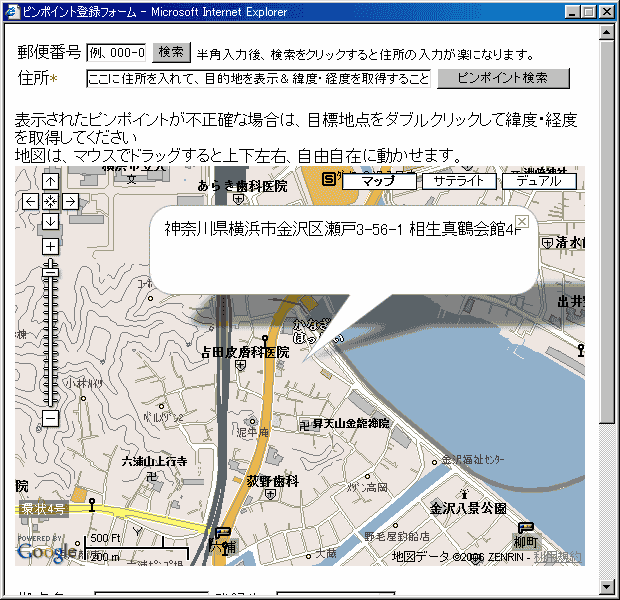The image size is (620, 600).
Task: Click the 検索 postal code search button
Action: 171,52
